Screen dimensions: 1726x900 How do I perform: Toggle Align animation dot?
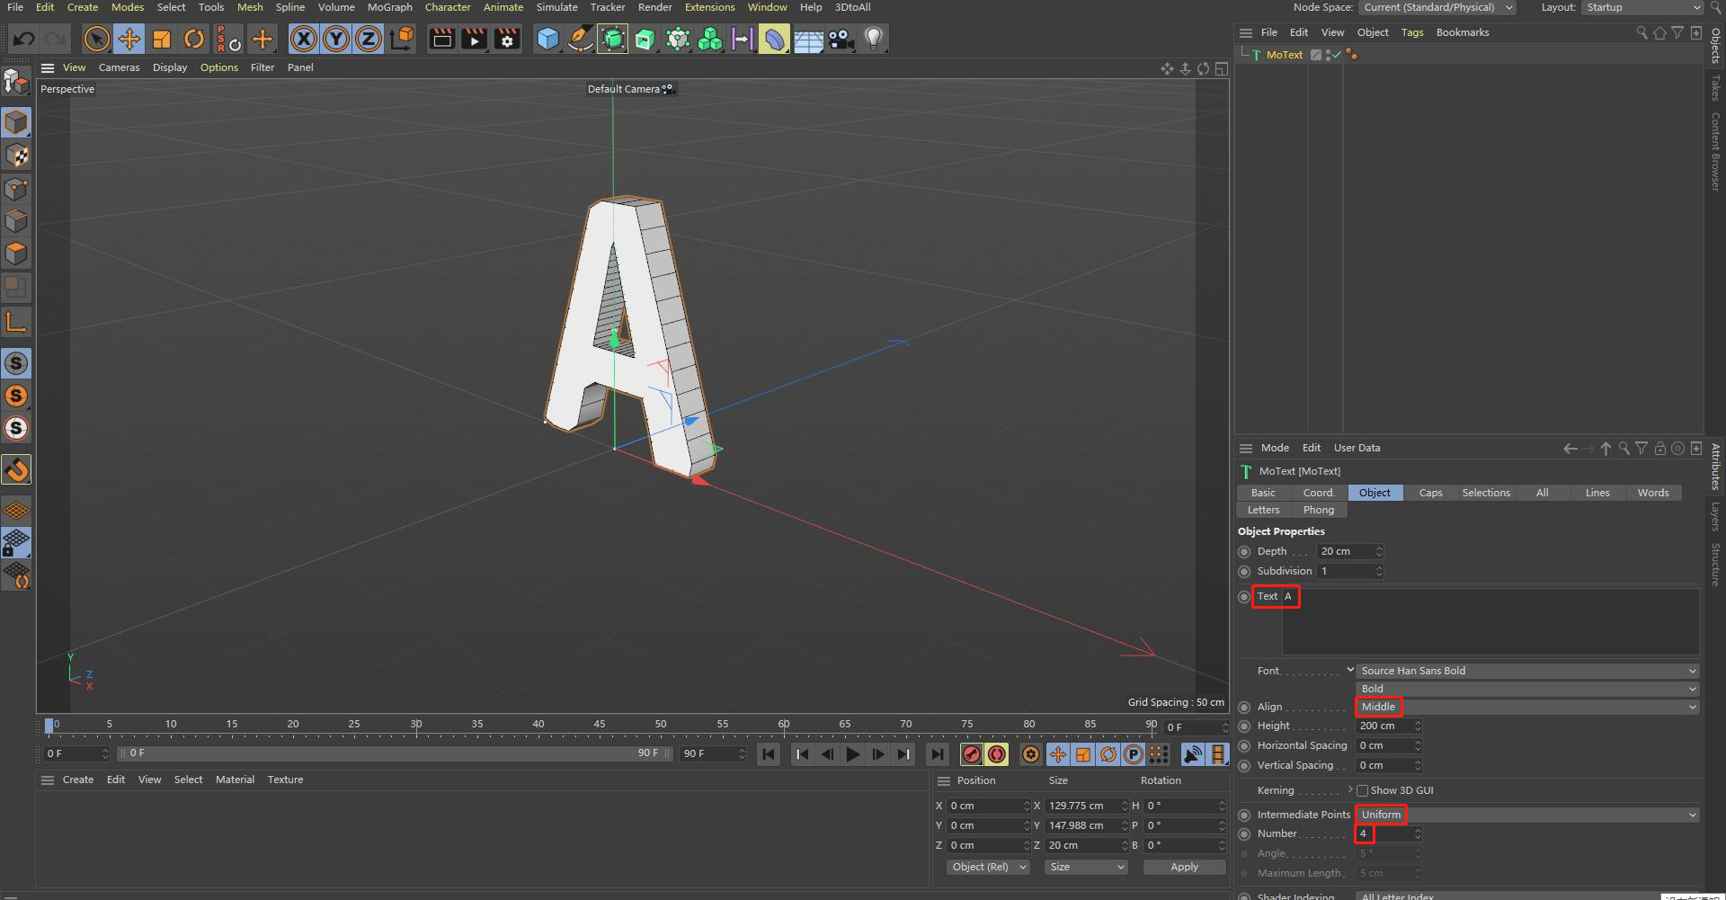click(1244, 707)
